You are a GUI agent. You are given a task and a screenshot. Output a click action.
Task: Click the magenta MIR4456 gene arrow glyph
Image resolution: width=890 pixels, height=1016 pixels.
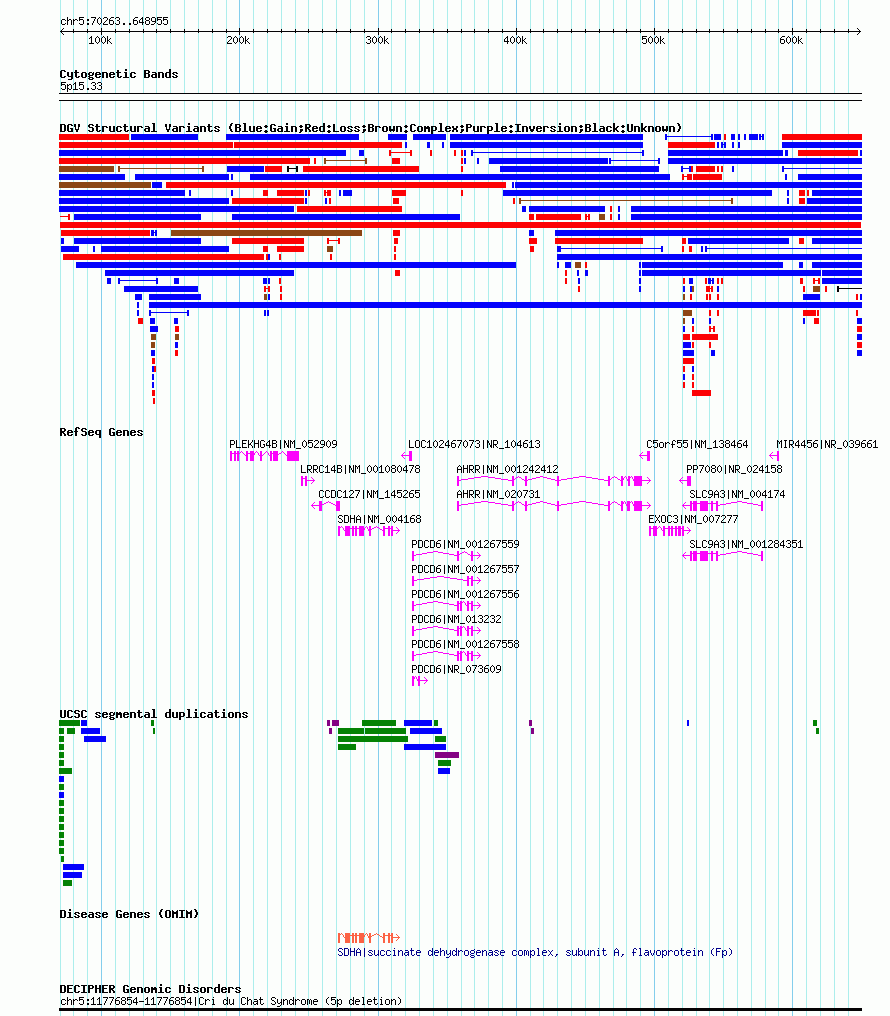coord(774,456)
